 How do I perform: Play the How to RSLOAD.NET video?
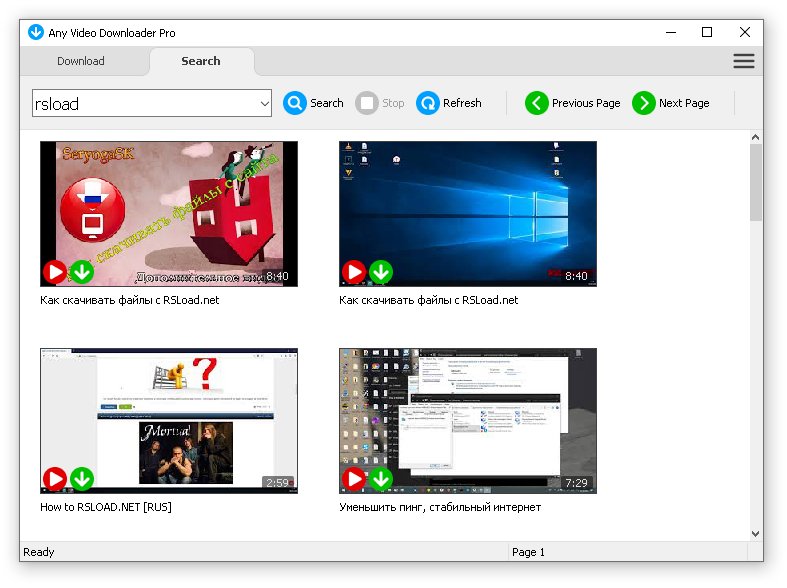pyautogui.click(x=55, y=479)
